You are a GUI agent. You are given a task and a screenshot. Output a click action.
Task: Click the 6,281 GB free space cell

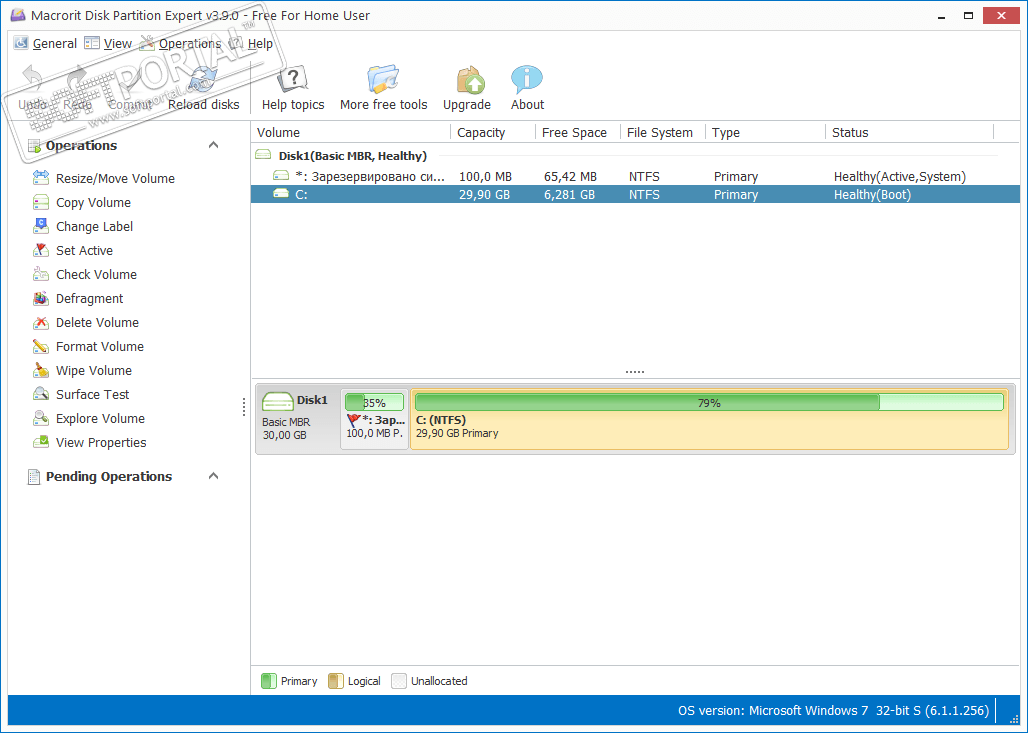[569, 195]
